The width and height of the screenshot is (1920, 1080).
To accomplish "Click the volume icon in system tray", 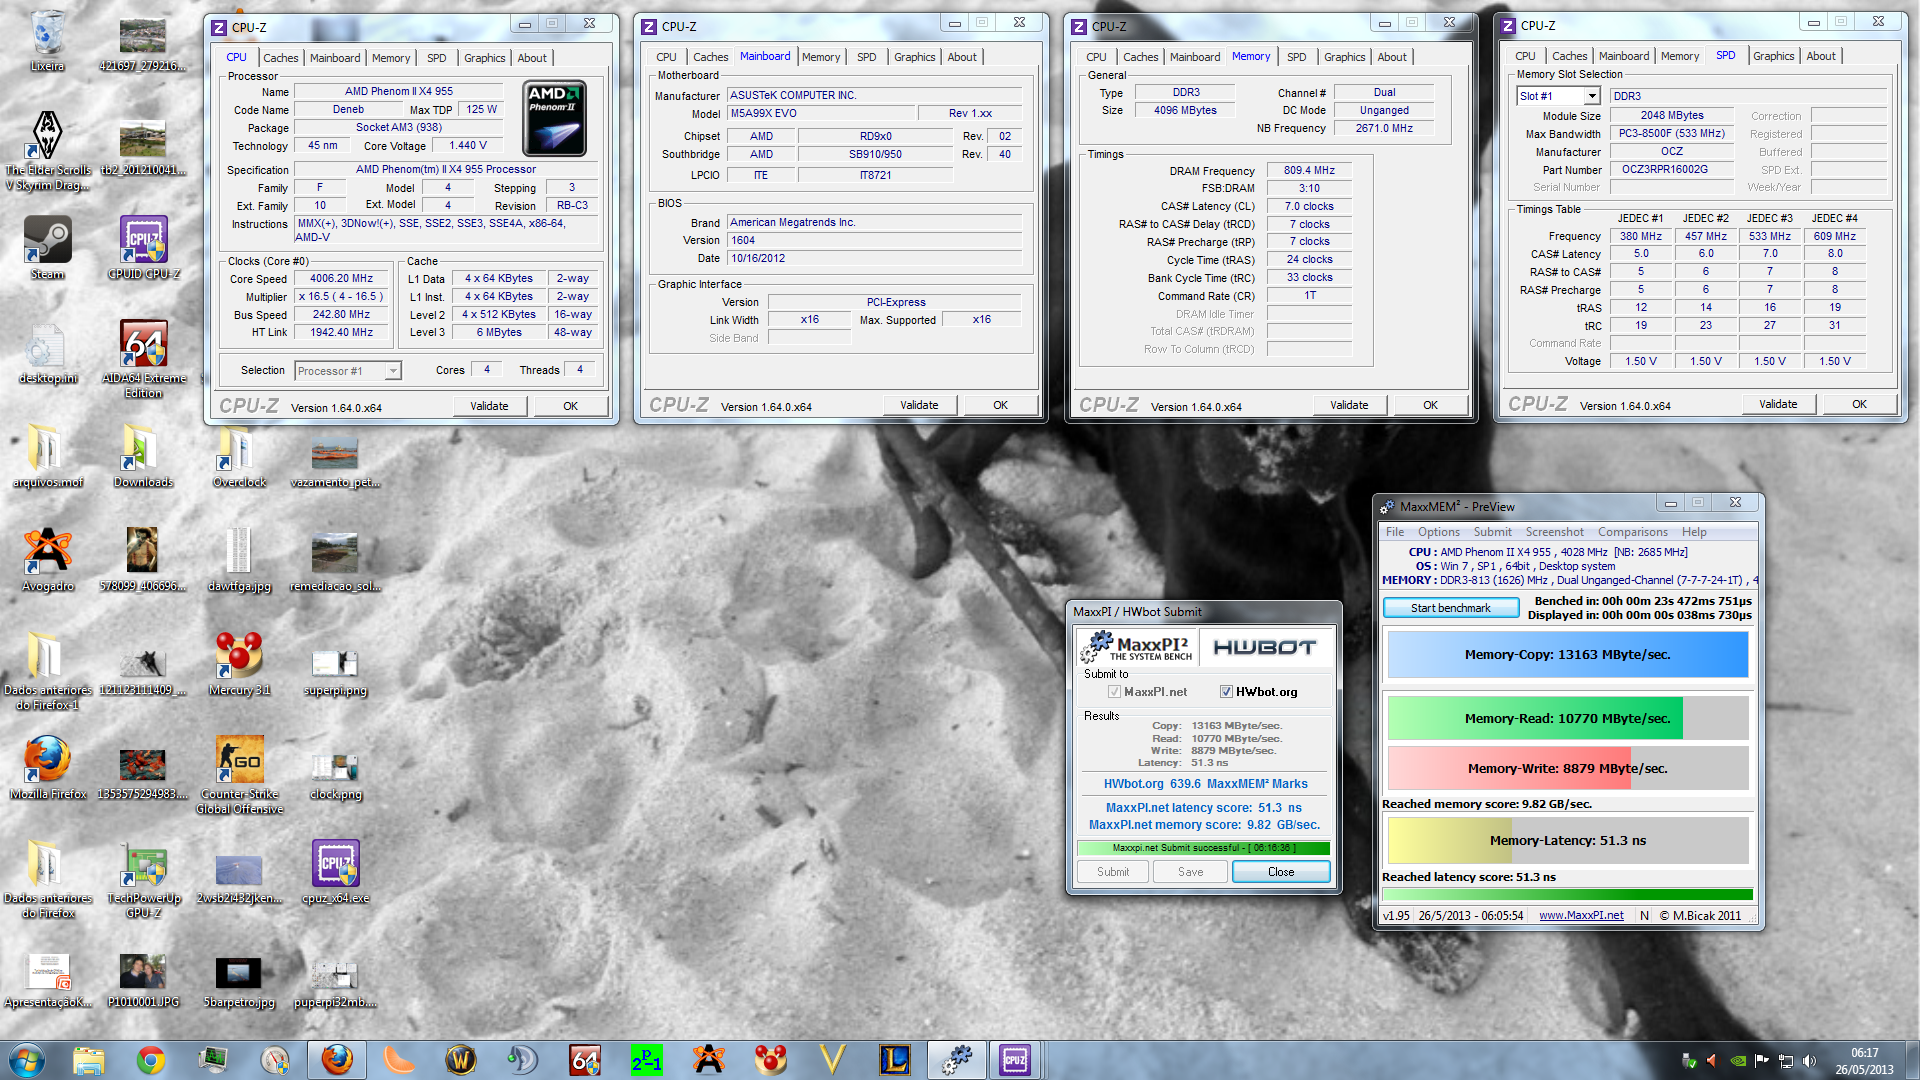I will point(1809,1061).
